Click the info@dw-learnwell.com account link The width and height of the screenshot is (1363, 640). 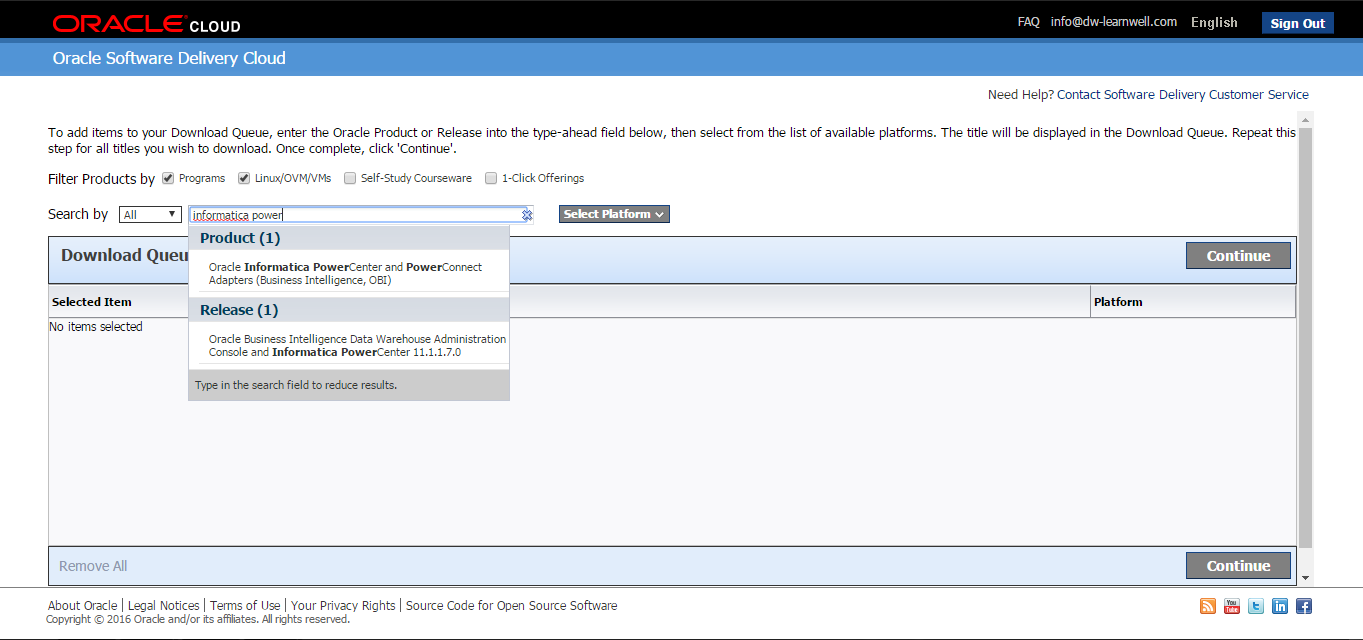[x=1114, y=22]
